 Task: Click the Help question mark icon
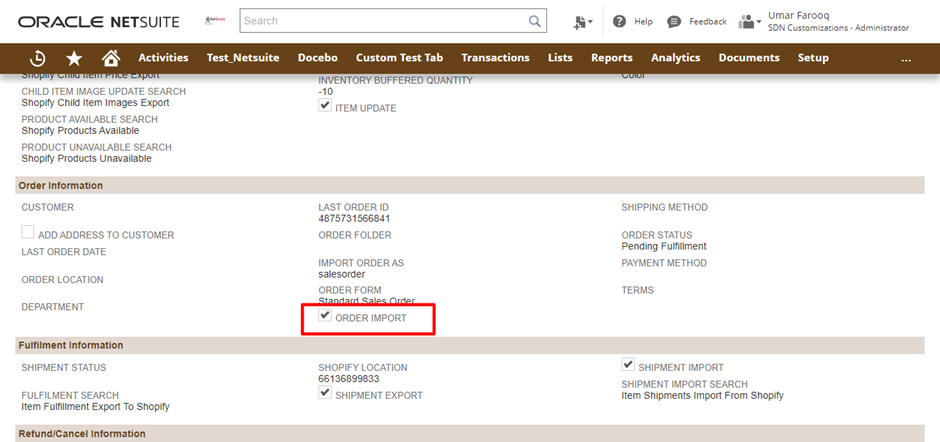(x=619, y=22)
